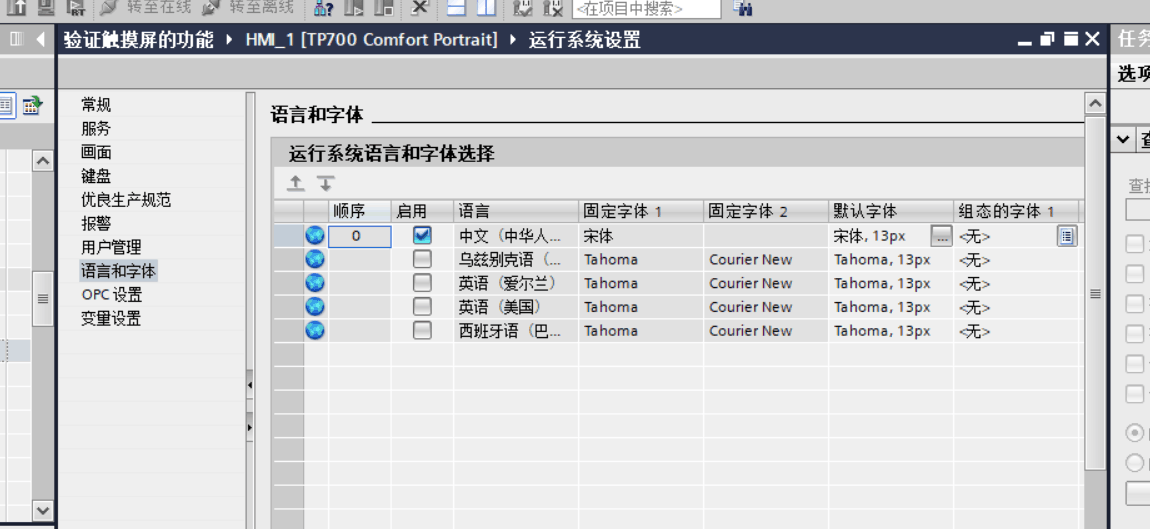This screenshot has width=1150, height=529.
Task: Click breadcrumb 运行系统设置
Action: (x=585, y=39)
